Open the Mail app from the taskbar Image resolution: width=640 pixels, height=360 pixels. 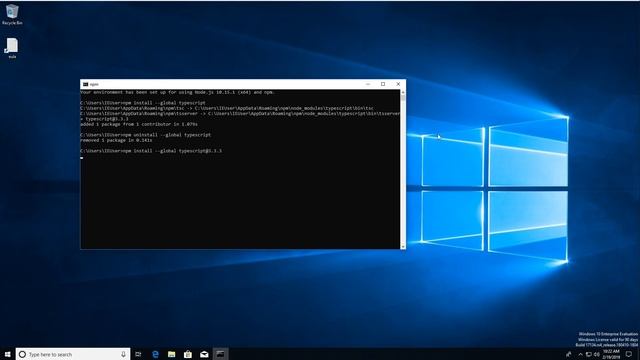[204, 354]
